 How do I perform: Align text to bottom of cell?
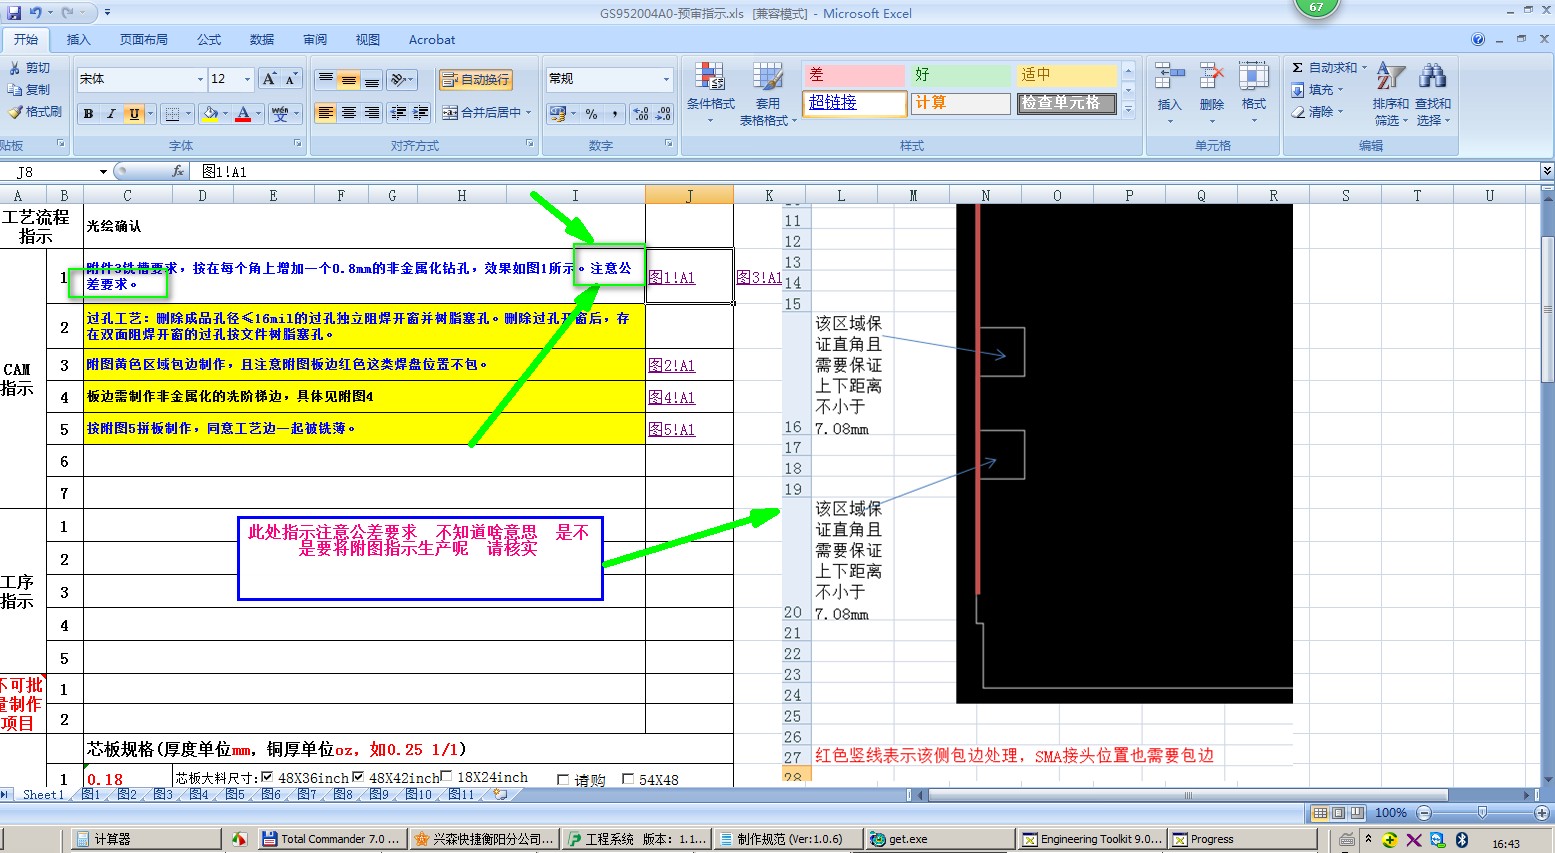pos(371,80)
